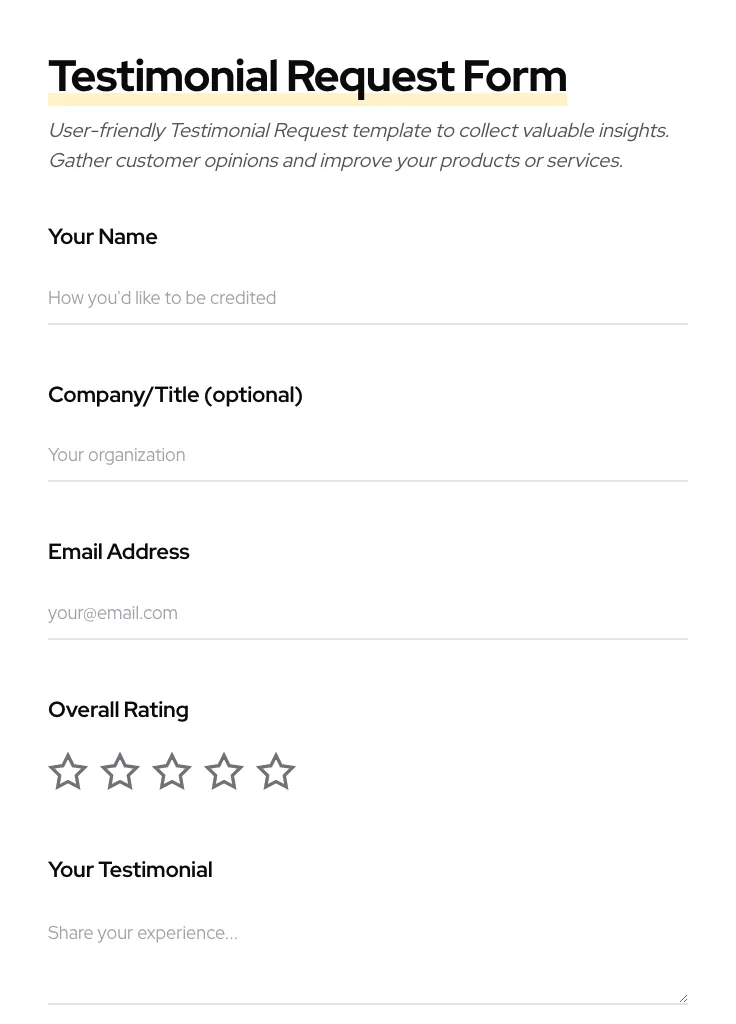Give a one-star rating by clicking leftmost star
This screenshot has width=736, height=1024.
click(x=68, y=771)
